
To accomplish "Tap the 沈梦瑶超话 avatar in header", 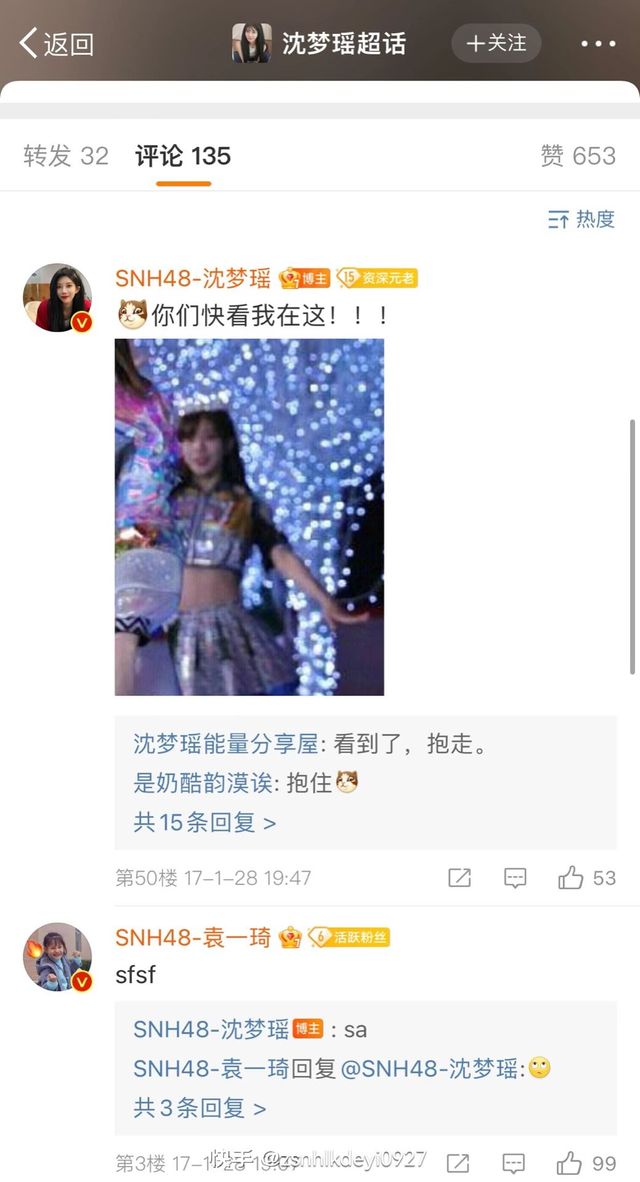I will click(251, 43).
